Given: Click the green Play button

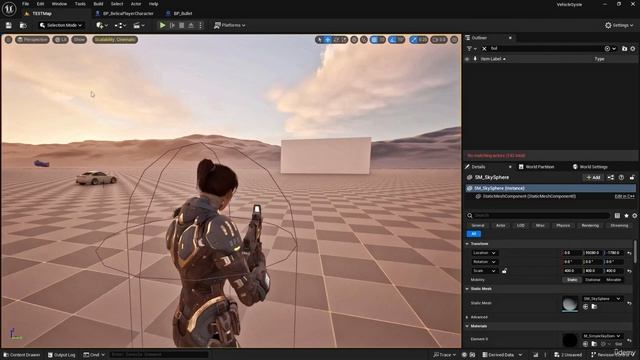Looking at the screenshot, I should point(162,25).
